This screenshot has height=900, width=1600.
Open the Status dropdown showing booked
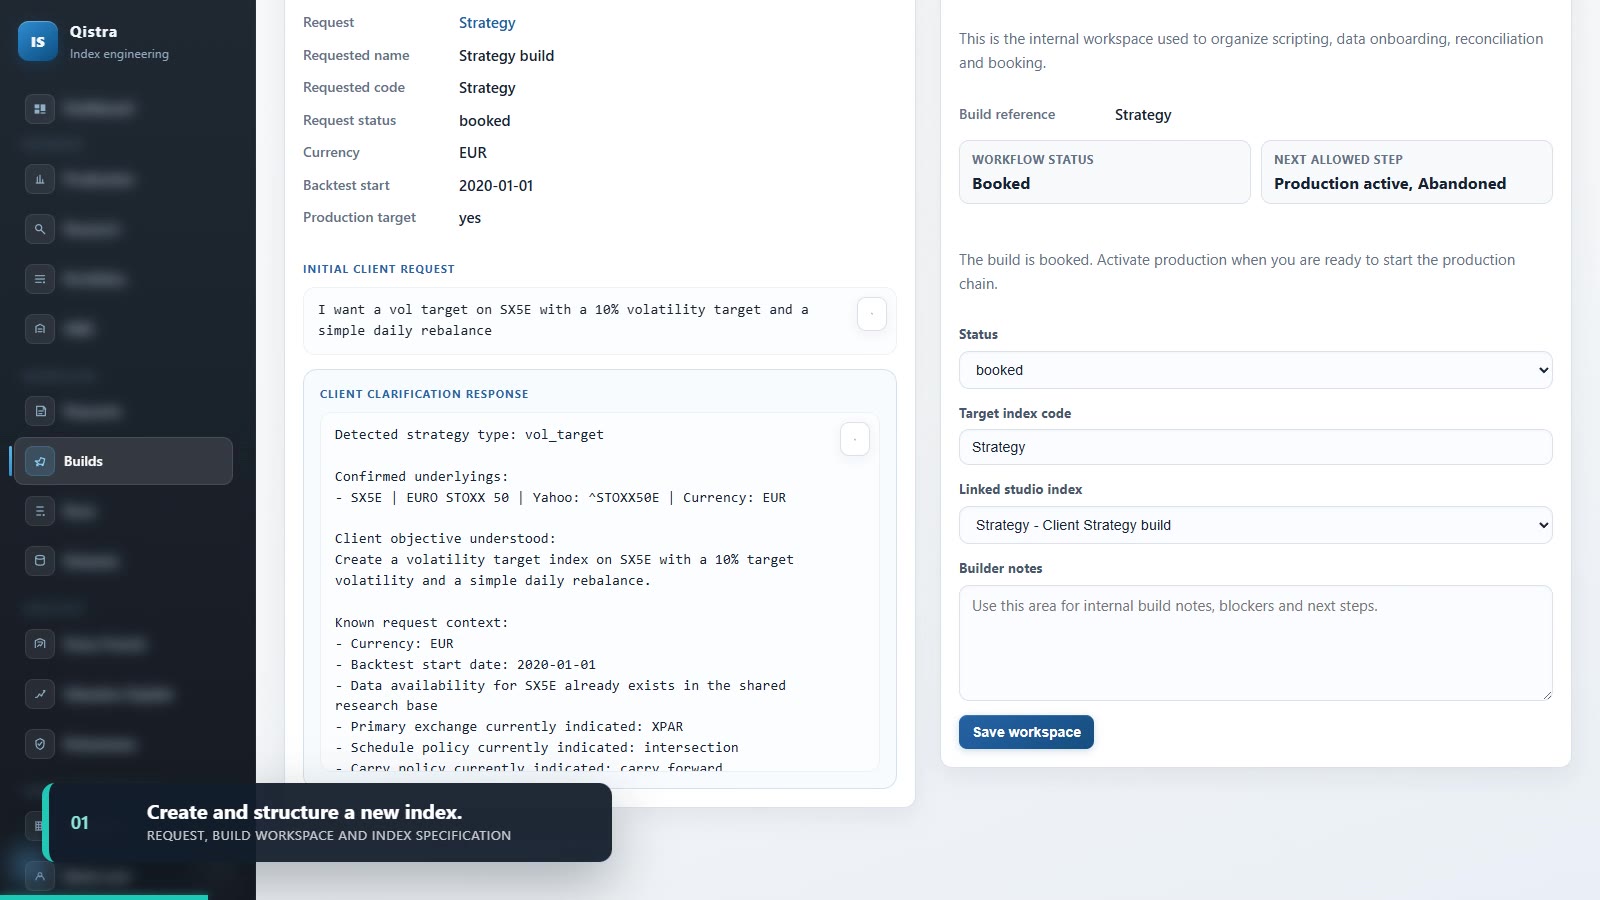coord(1255,370)
